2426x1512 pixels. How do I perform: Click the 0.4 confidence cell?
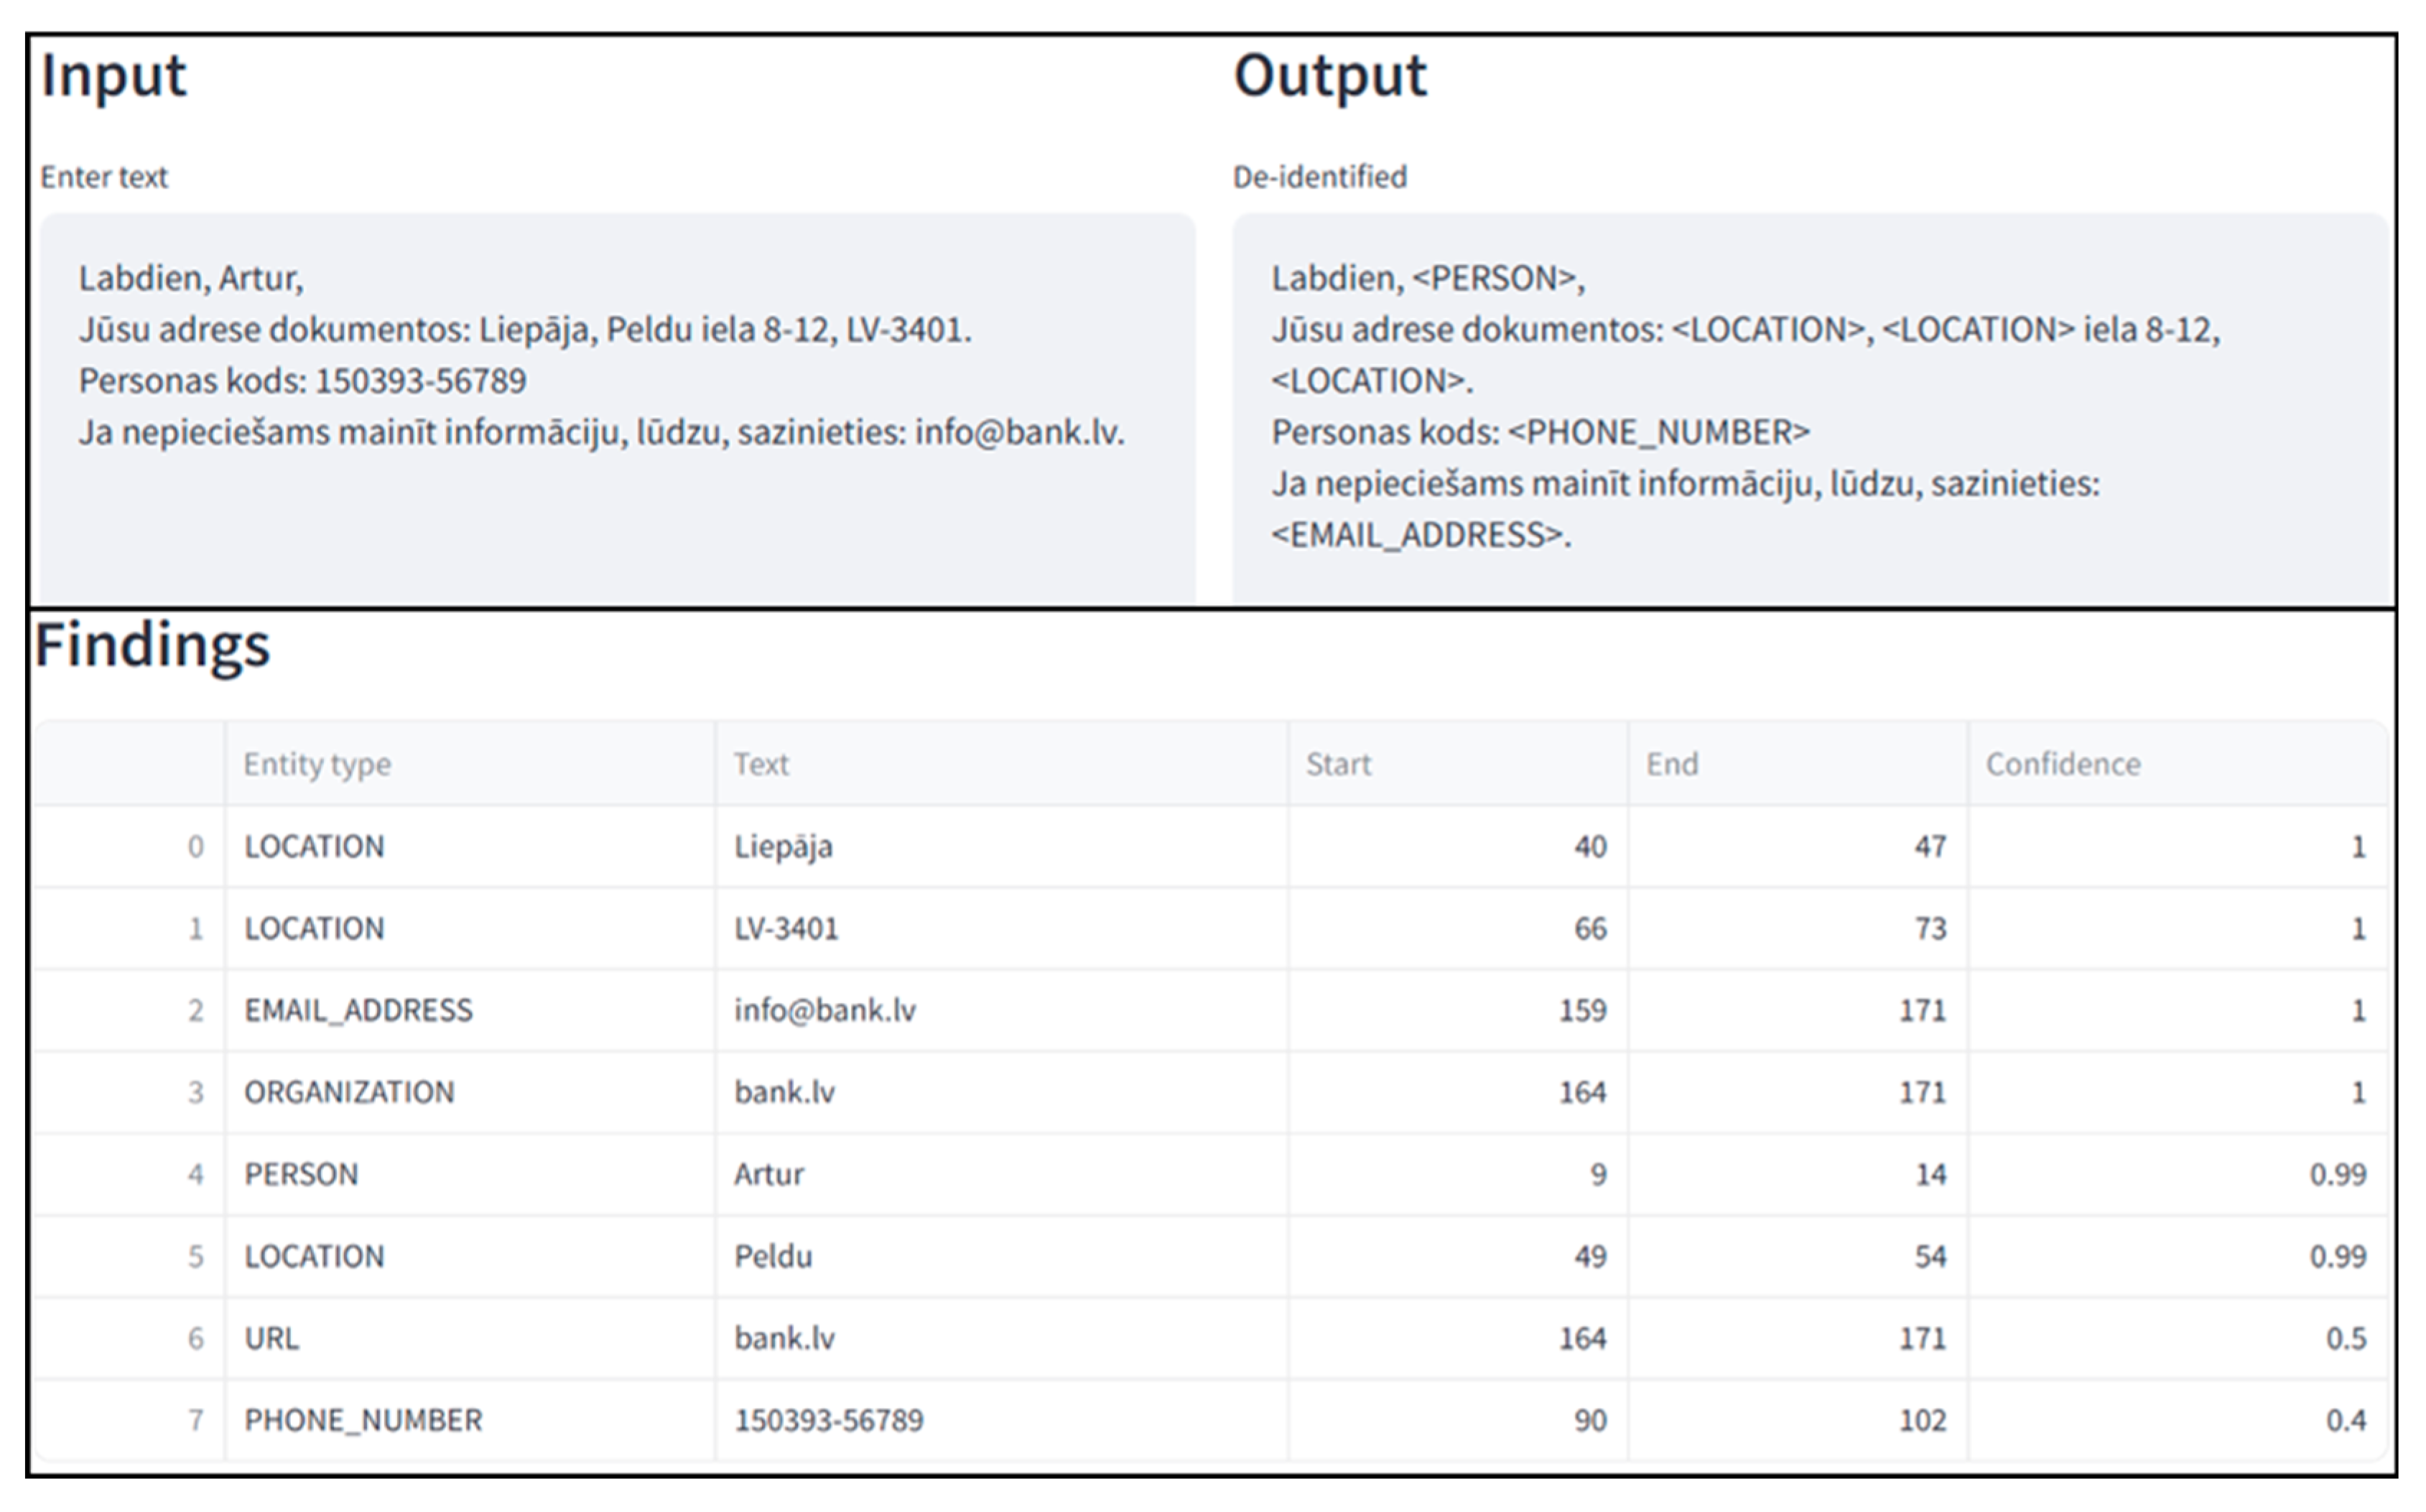click(x=2178, y=1421)
